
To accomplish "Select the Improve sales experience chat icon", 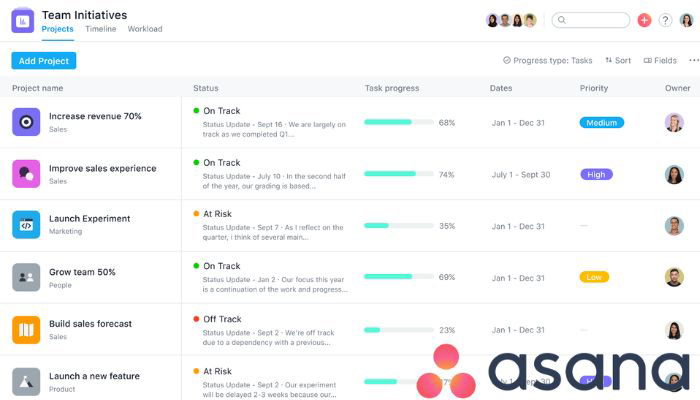I will (26, 174).
